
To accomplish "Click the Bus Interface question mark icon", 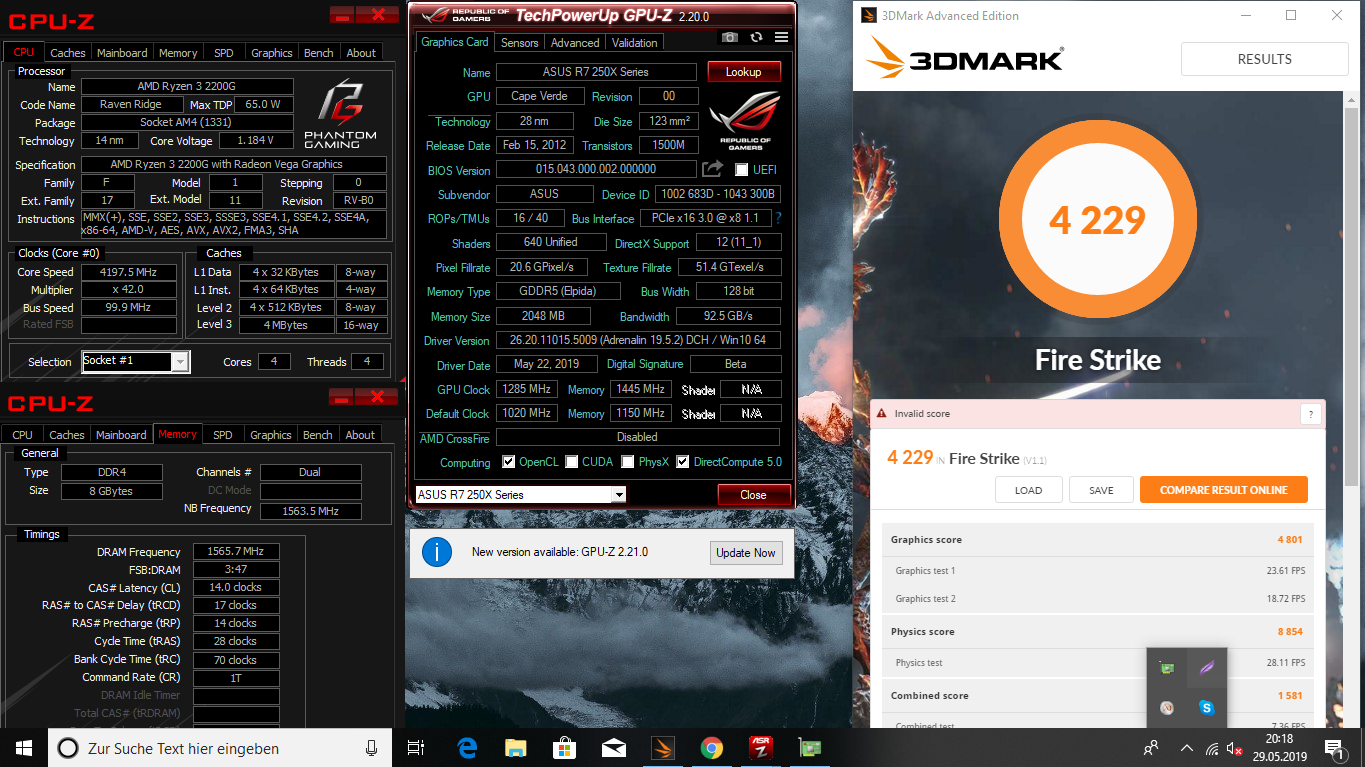I will [778, 218].
